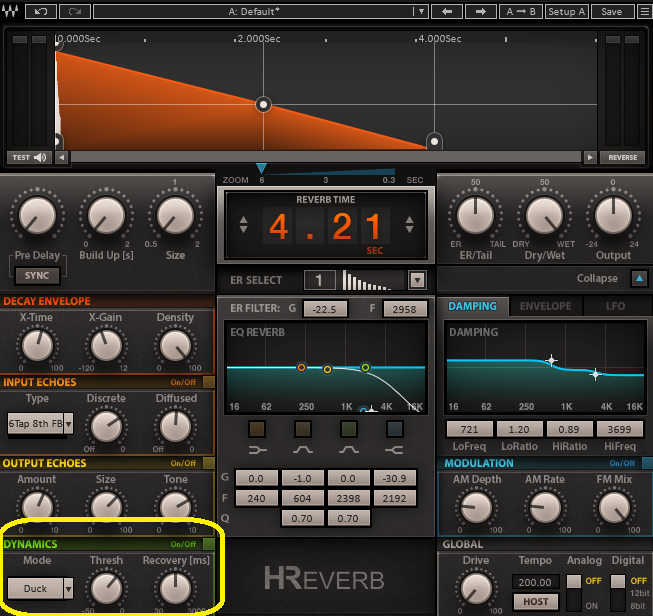Toggle Input Echoes On/Off

(x=208, y=382)
